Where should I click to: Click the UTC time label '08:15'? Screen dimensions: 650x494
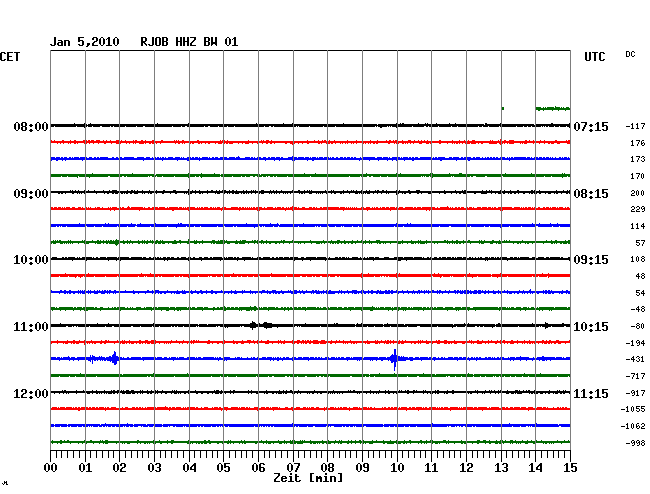[591, 194]
